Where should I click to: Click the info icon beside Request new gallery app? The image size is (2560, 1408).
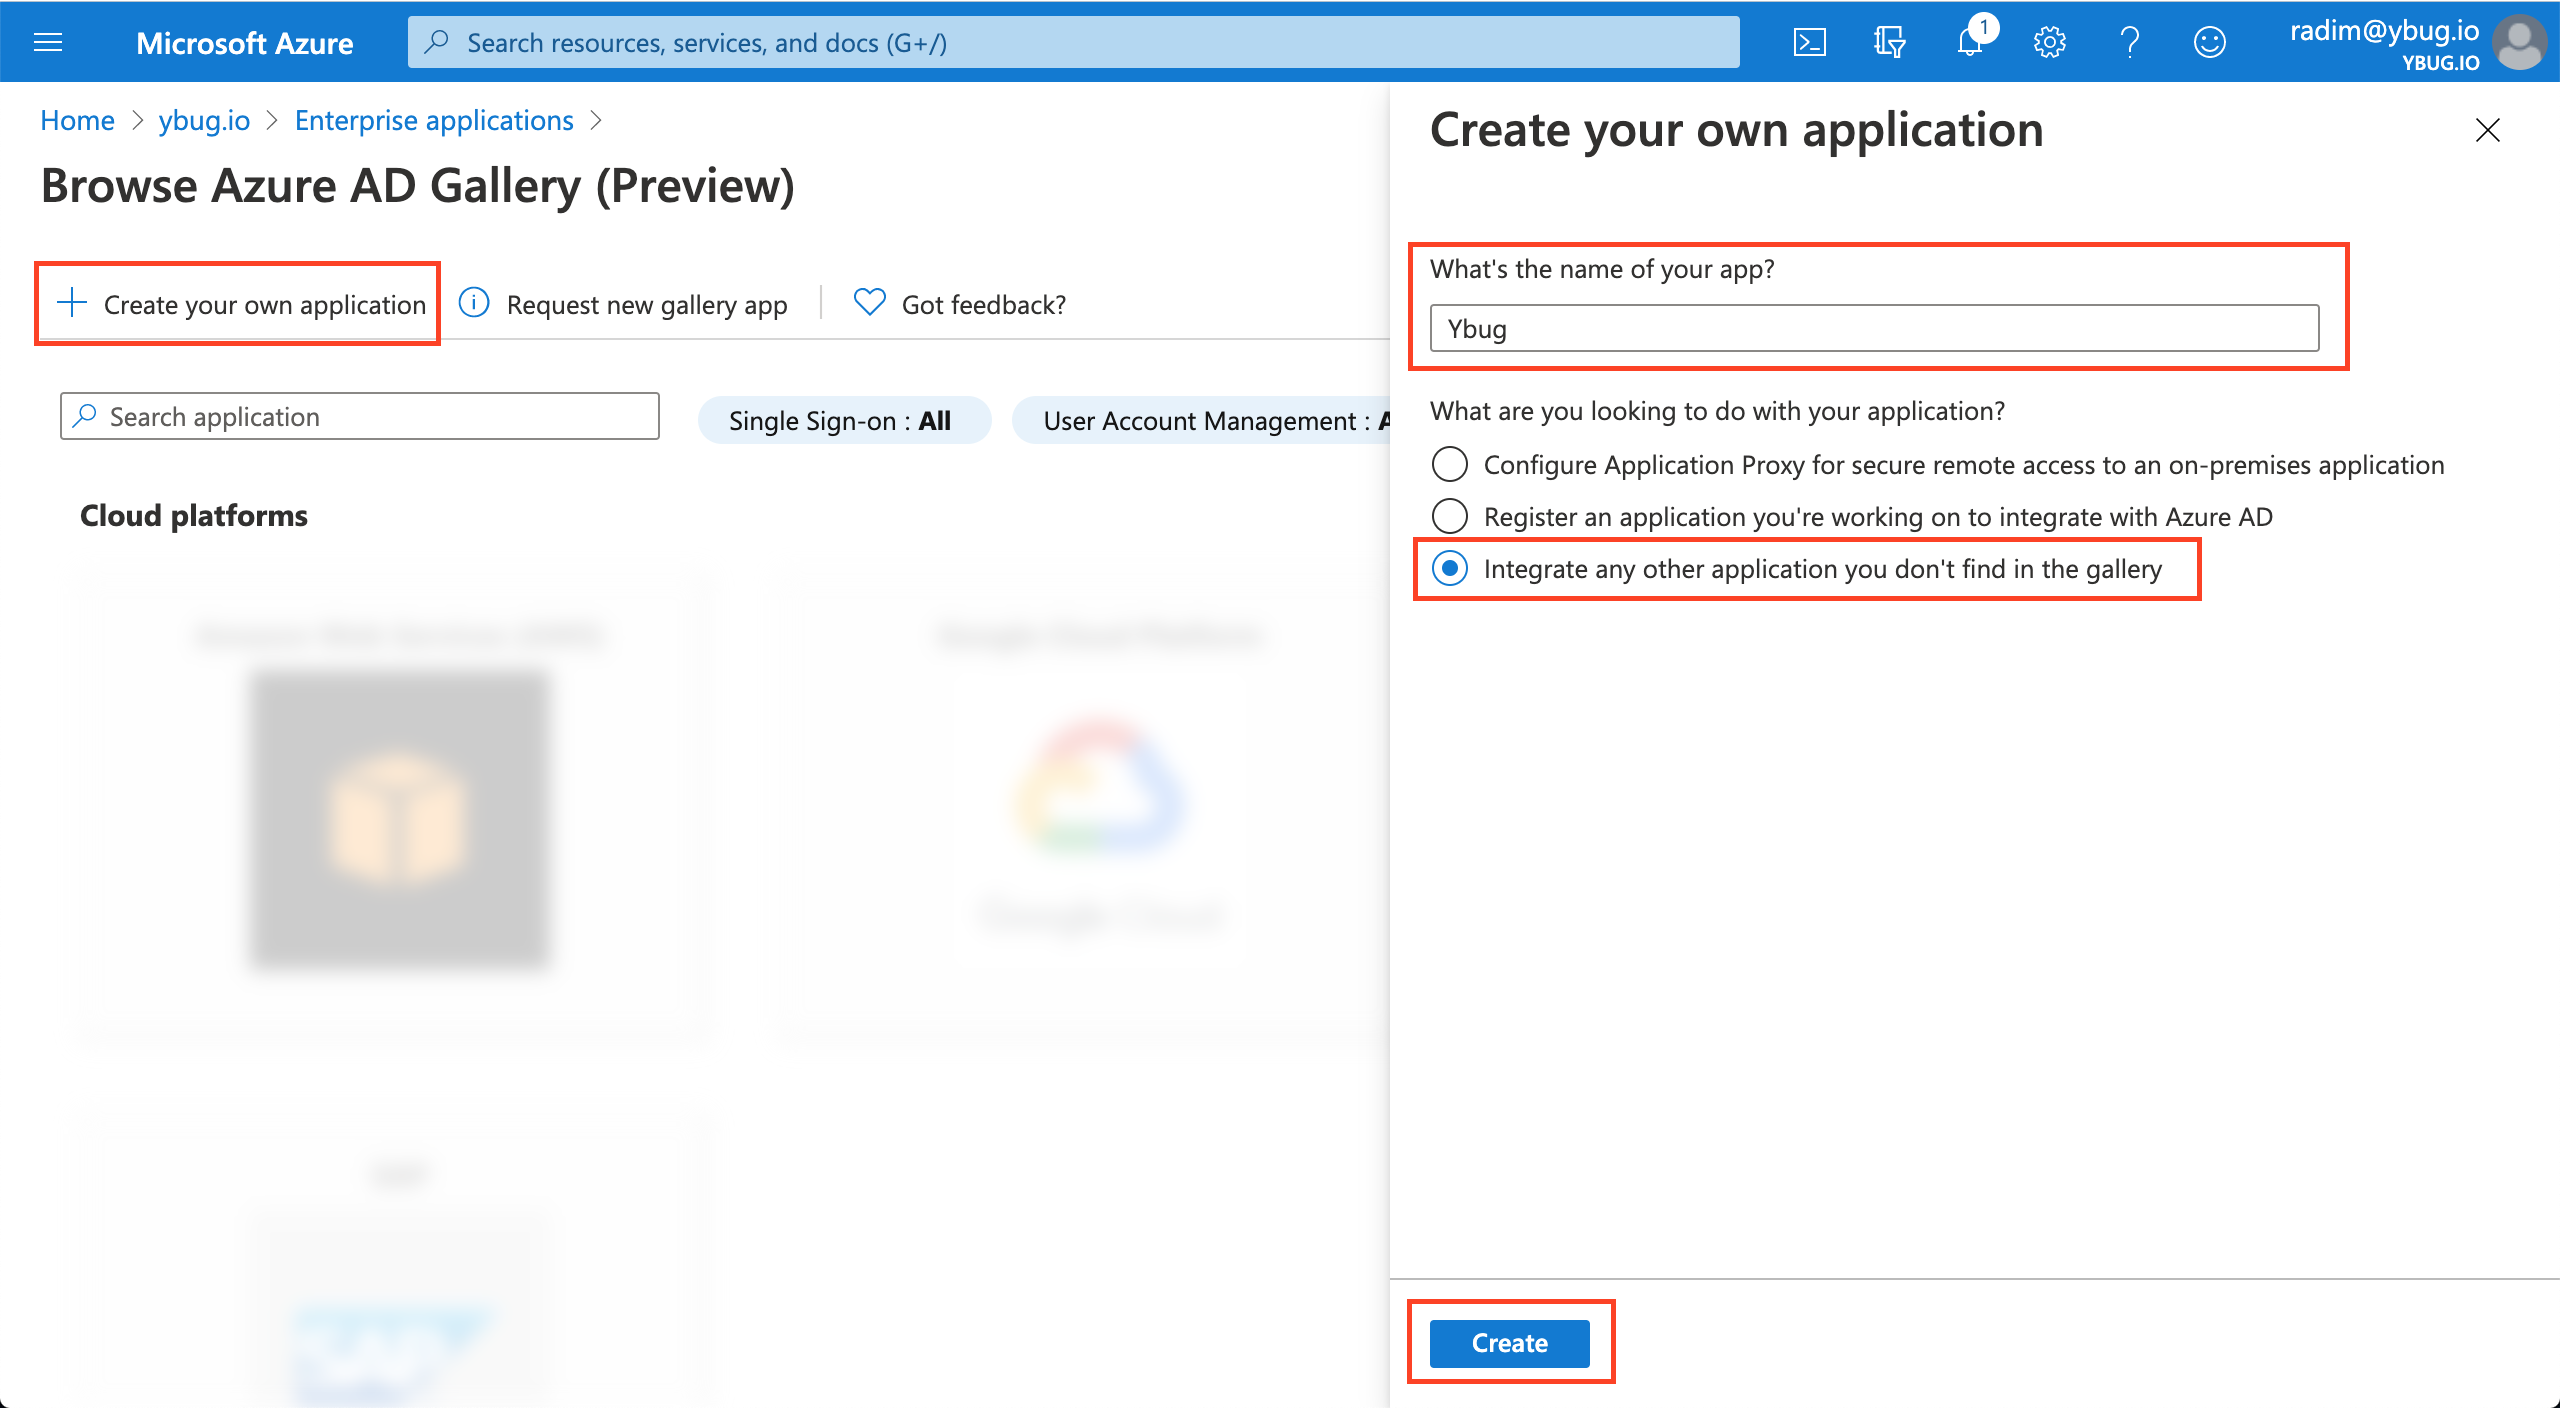474,302
